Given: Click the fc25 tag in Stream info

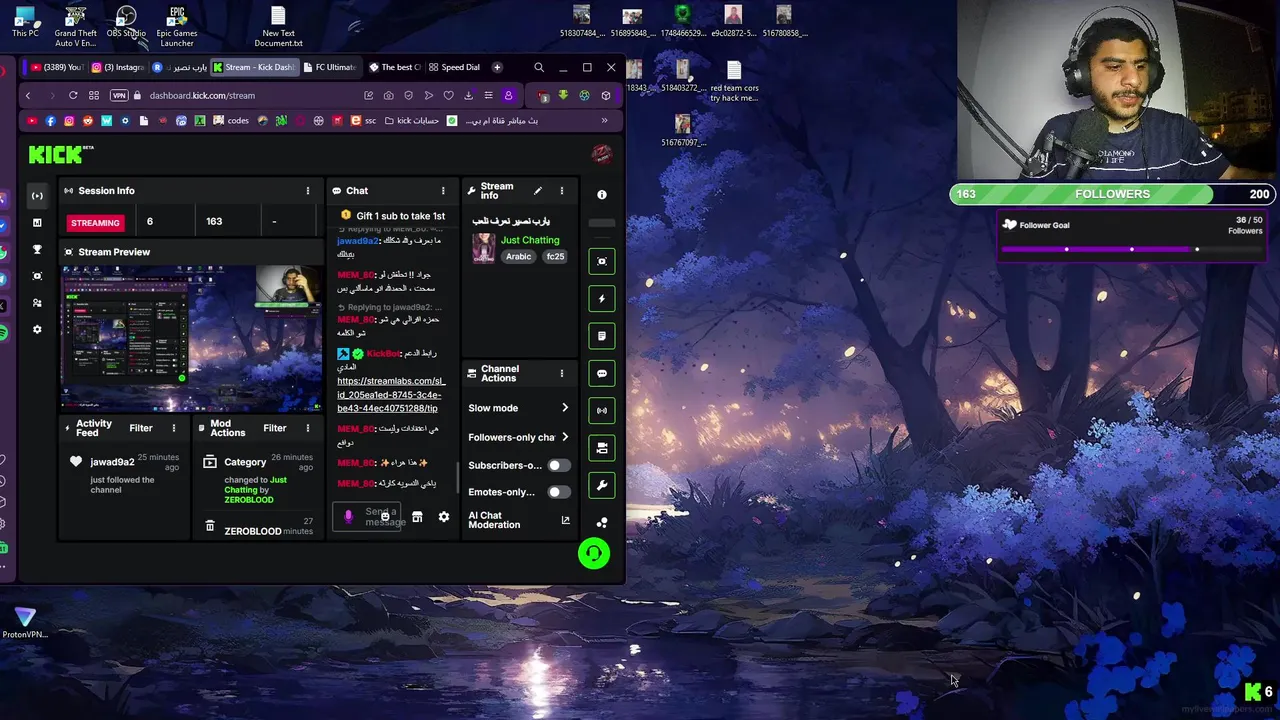Looking at the screenshot, I should [555, 257].
